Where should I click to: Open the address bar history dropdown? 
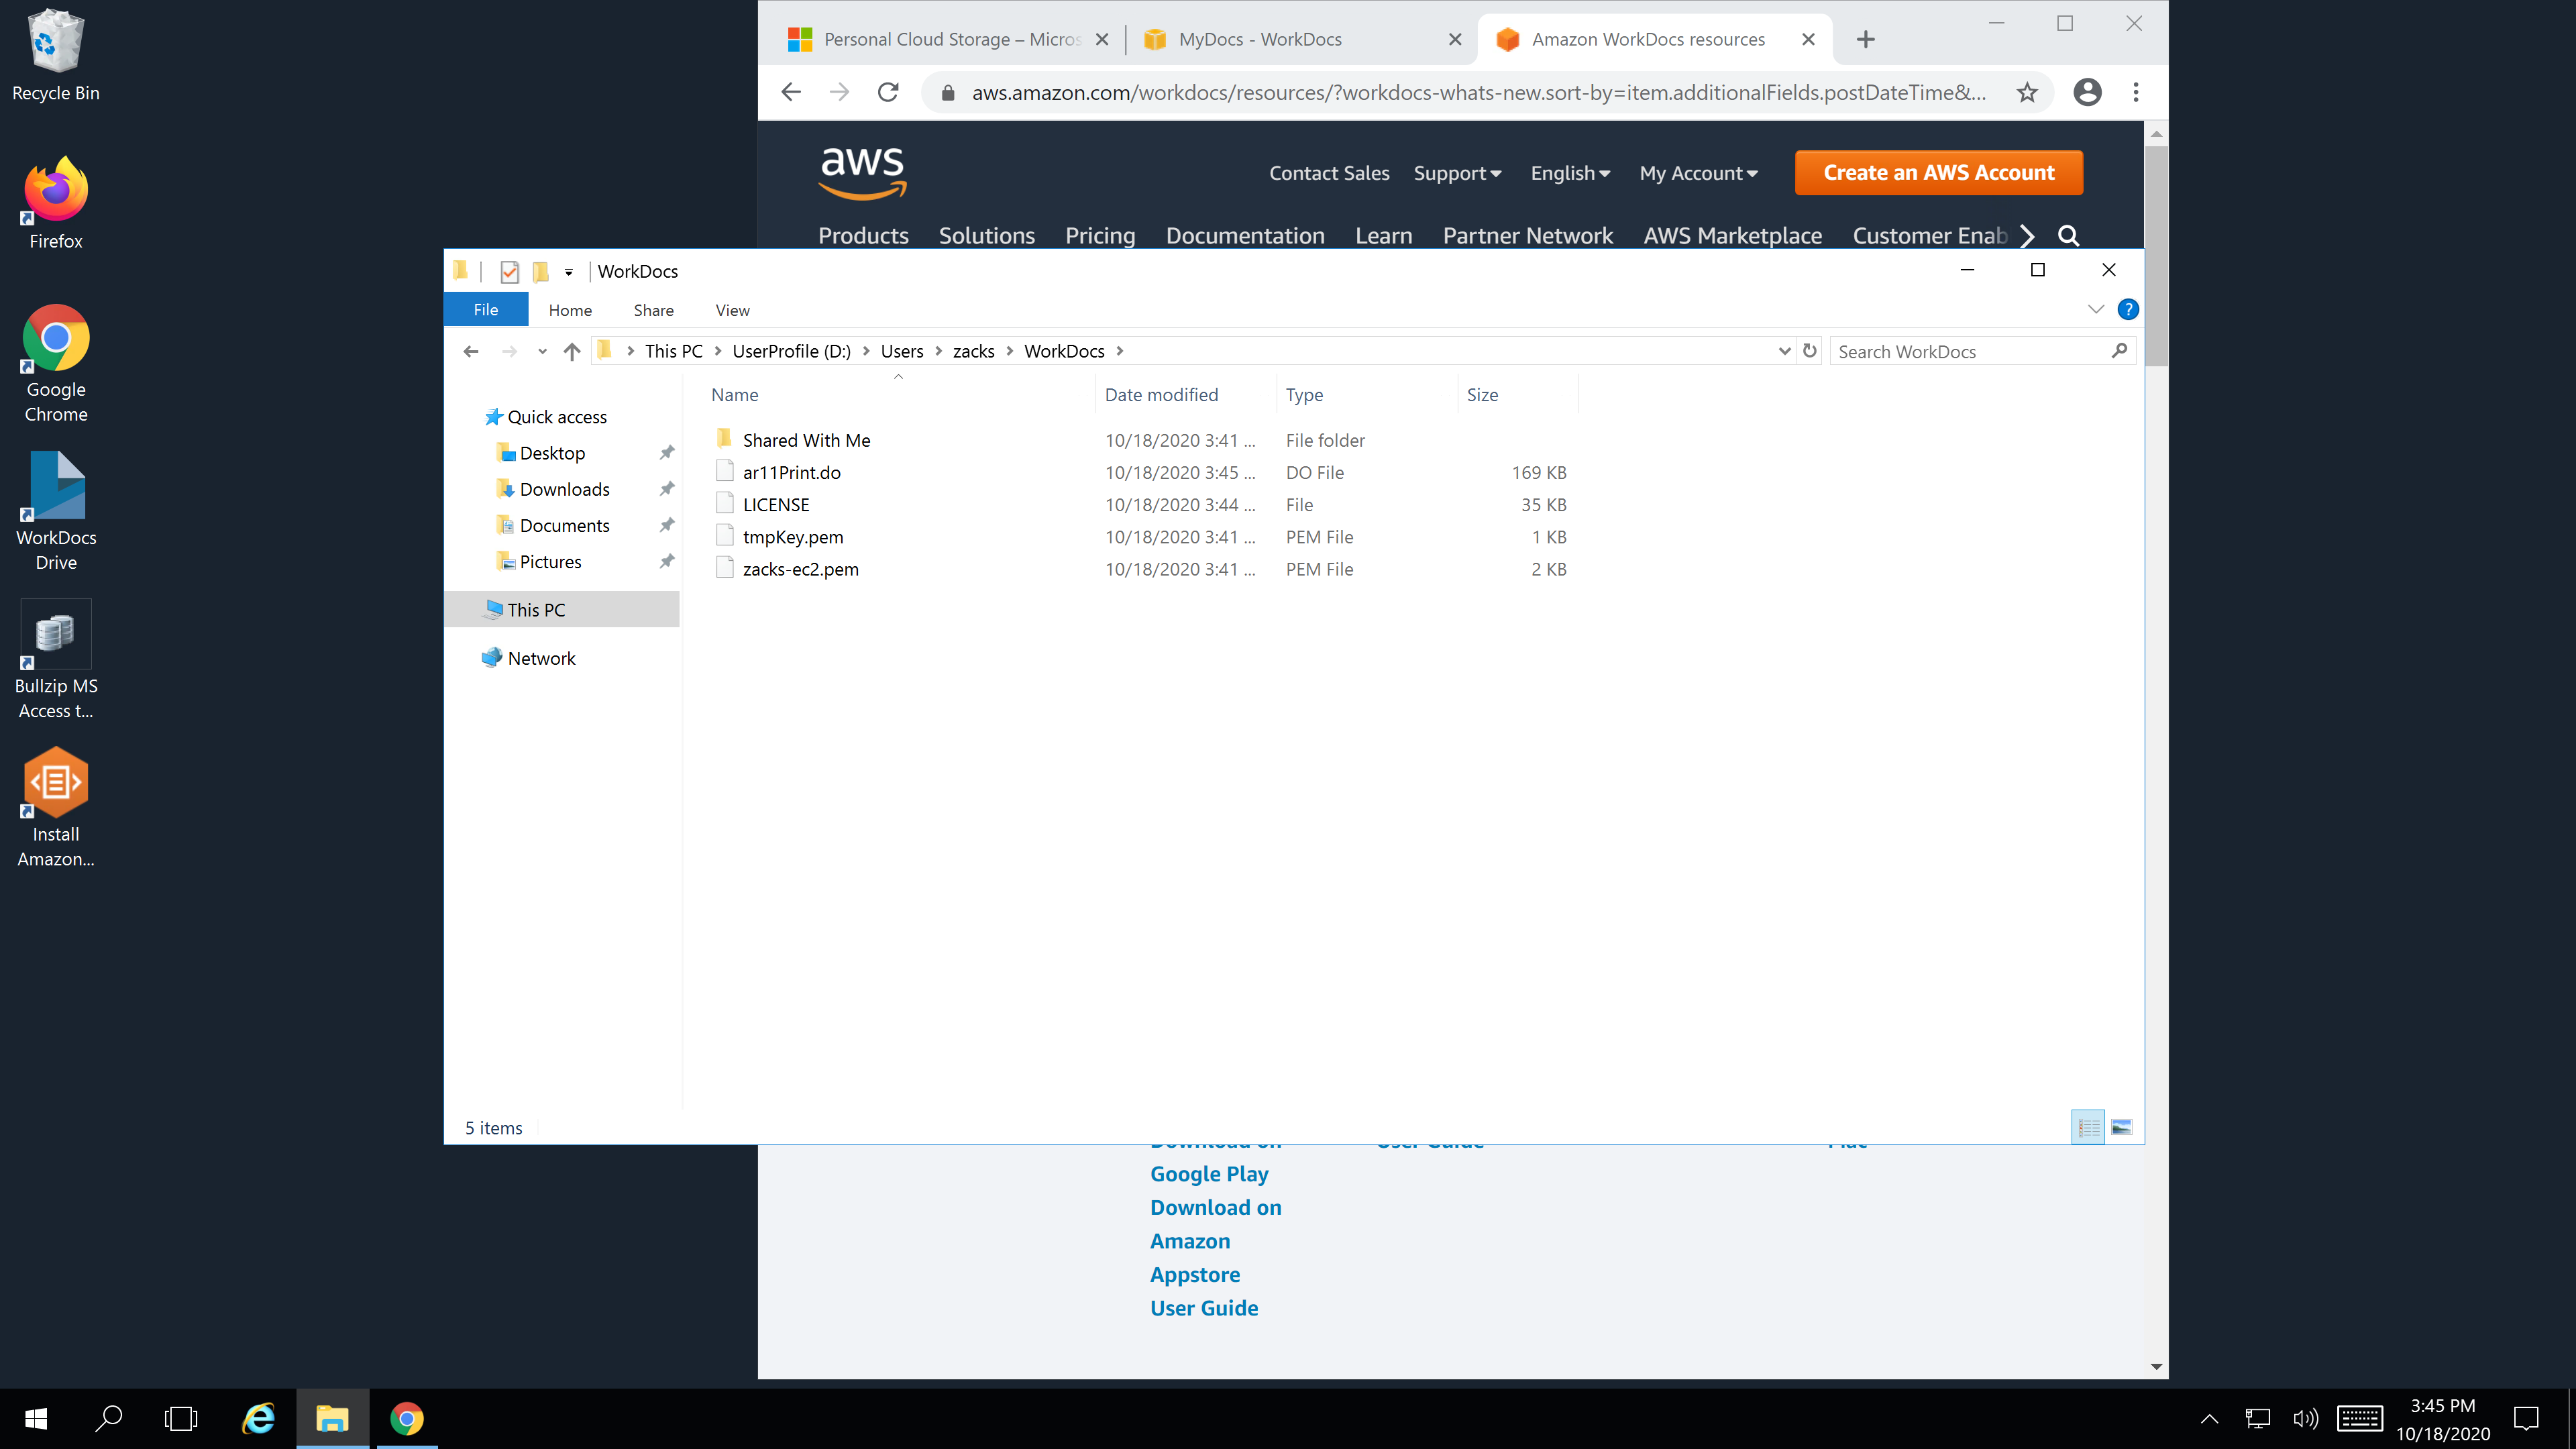tap(1784, 351)
